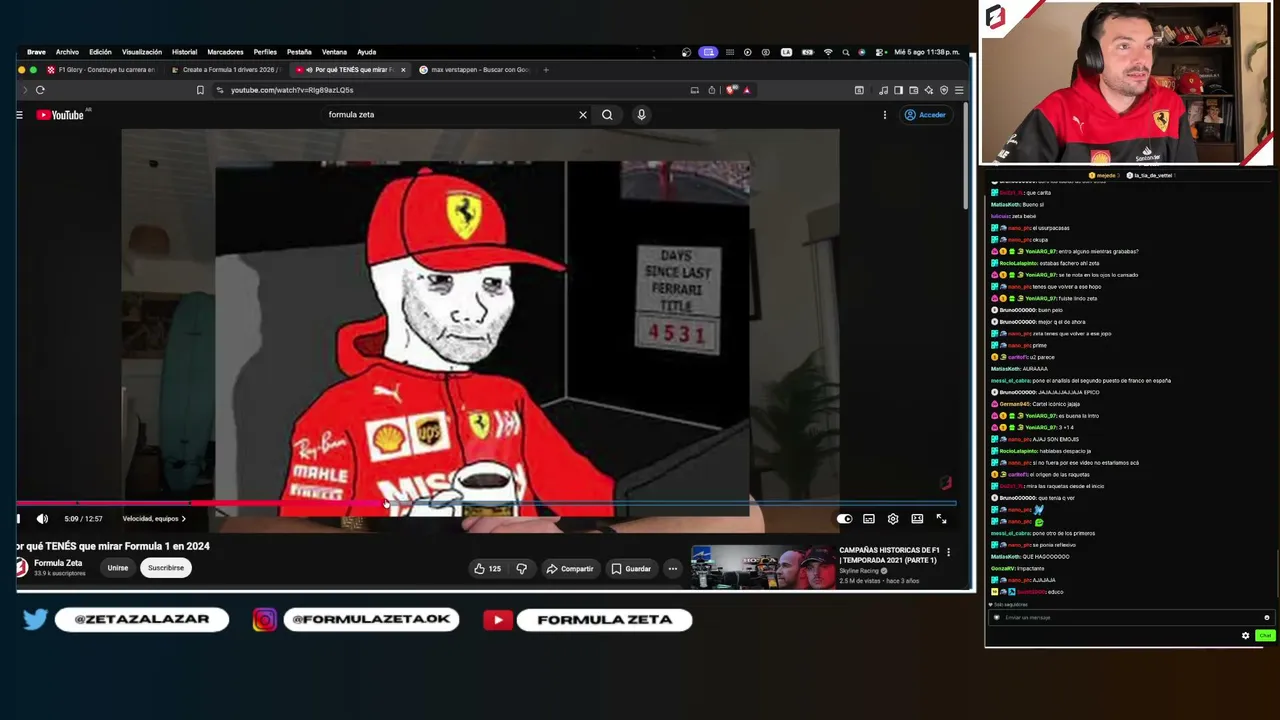Click the Compartir button

click(x=570, y=569)
